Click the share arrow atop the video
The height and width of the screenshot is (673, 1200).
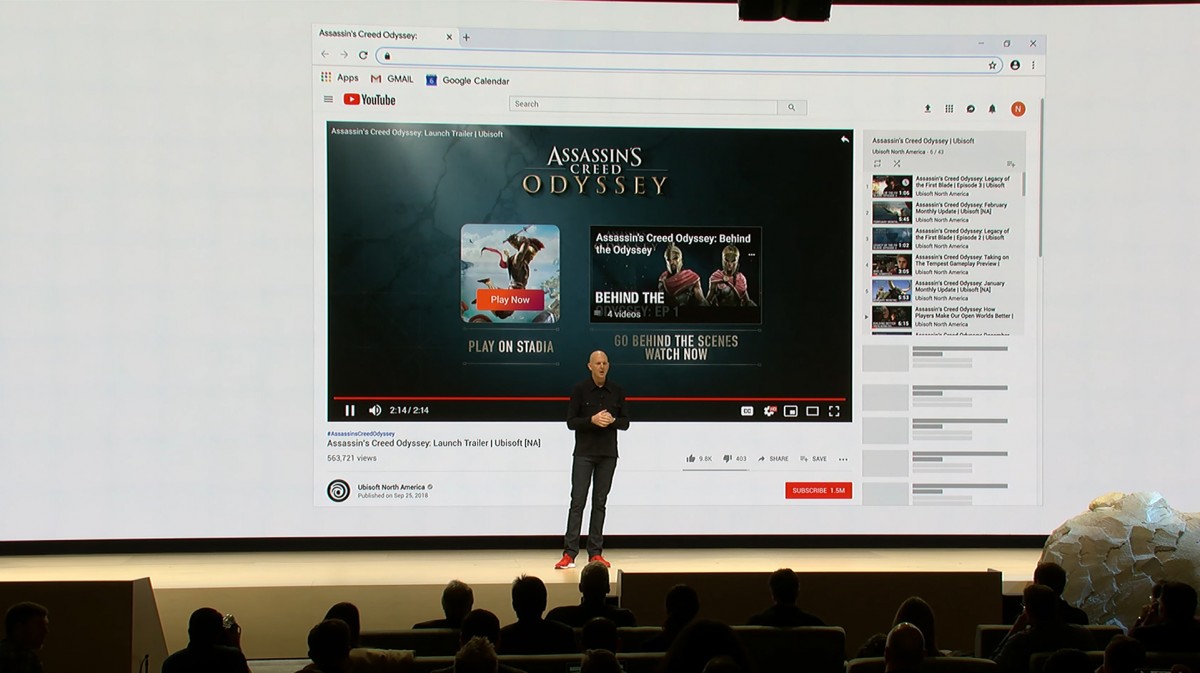pyautogui.click(x=844, y=139)
